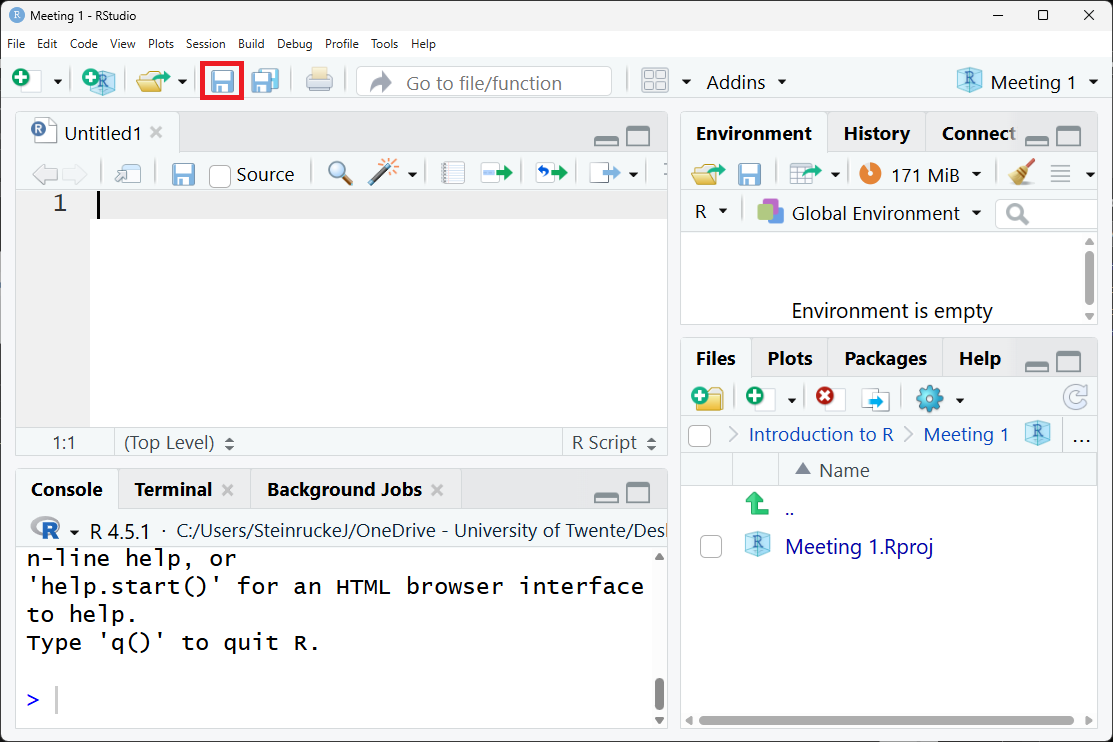The width and height of the screenshot is (1113, 742).
Task: Check the box next to Meeting 1.Rproj
Action: [711, 547]
